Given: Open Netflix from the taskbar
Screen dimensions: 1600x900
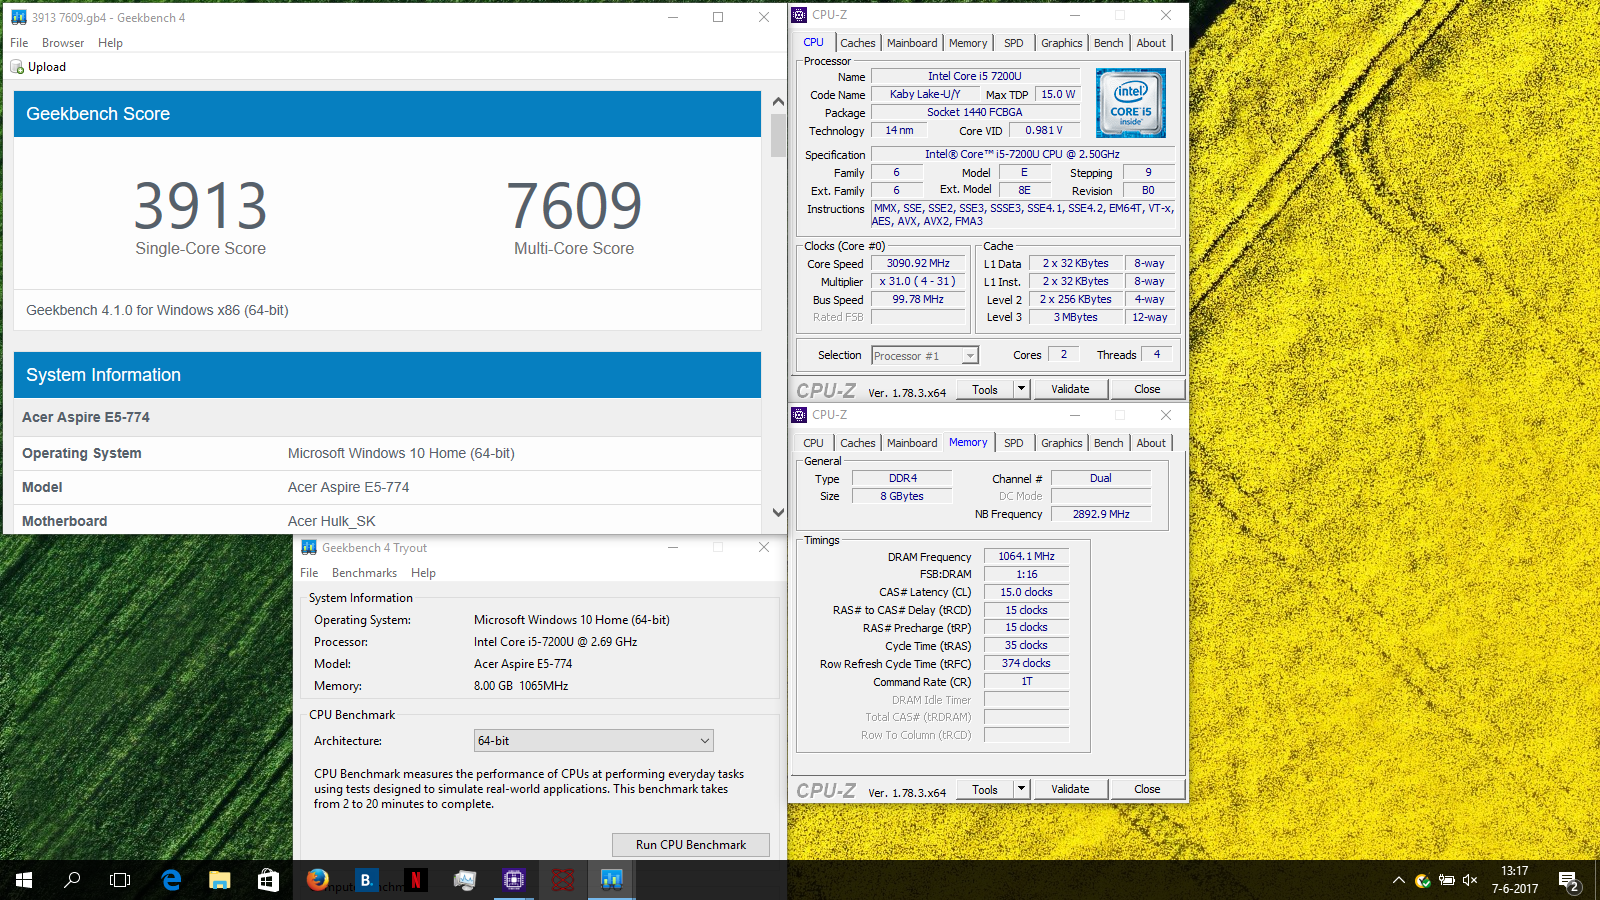Looking at the screenshot, I should pyautogui.click(x=415, y=880).
